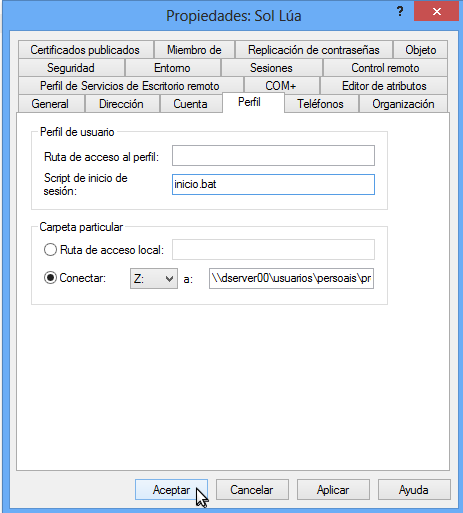463x513 pixels.
Task: Open the Teléfonos tab
Action: pos(321,104)
